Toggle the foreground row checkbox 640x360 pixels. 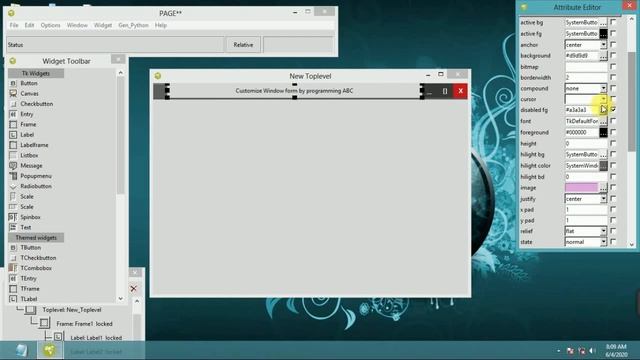(x=613, y=132)
